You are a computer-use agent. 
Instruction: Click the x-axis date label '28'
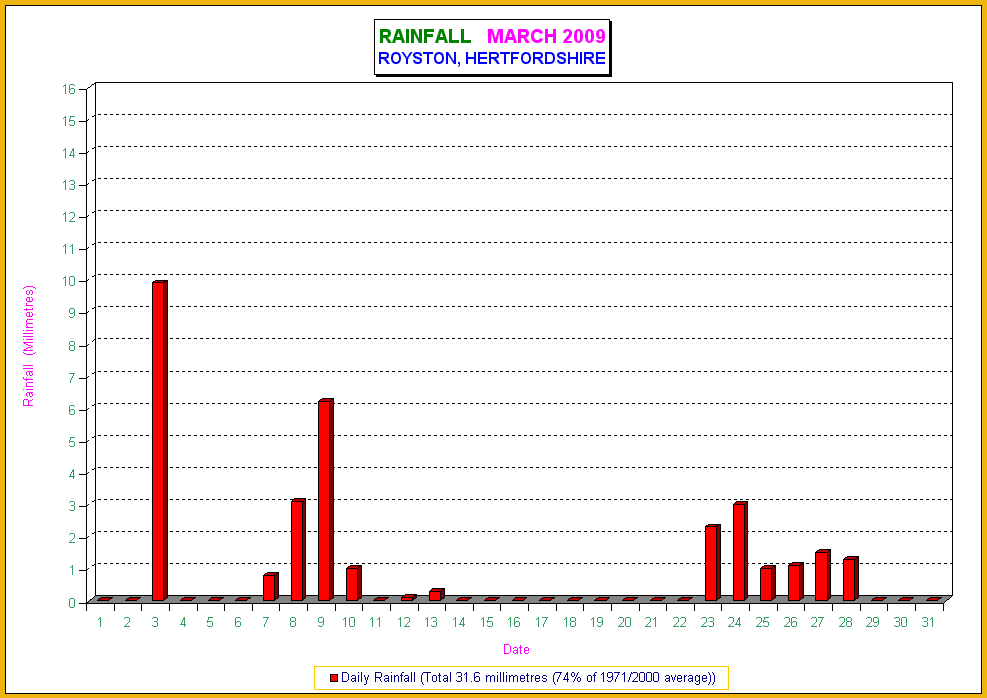pos(845,622)
